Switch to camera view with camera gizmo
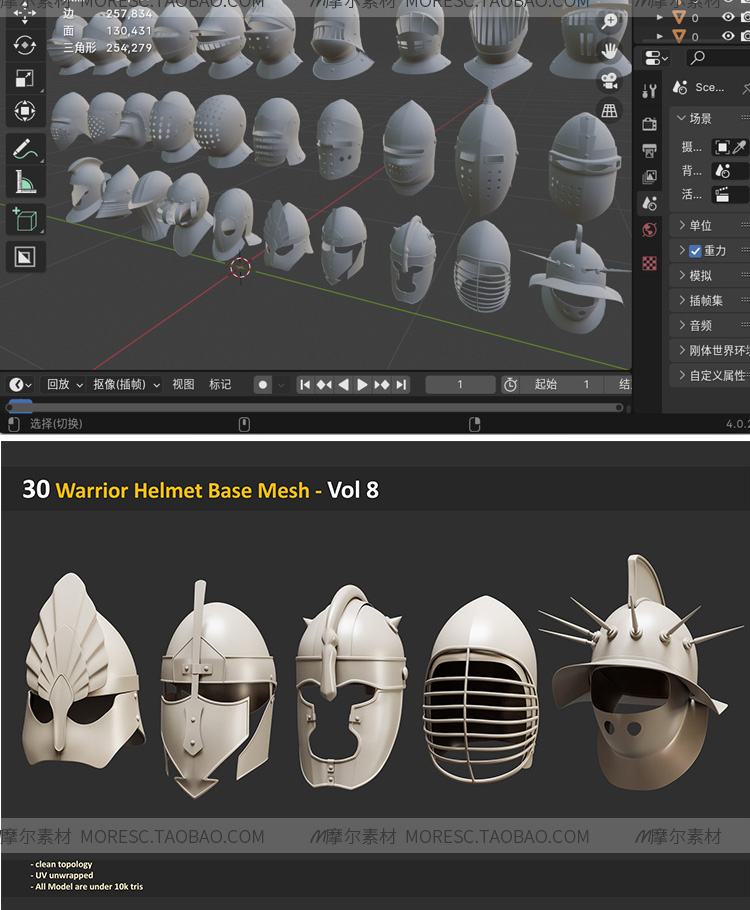This screenshot has height=910, width=750. coord(609,81)
